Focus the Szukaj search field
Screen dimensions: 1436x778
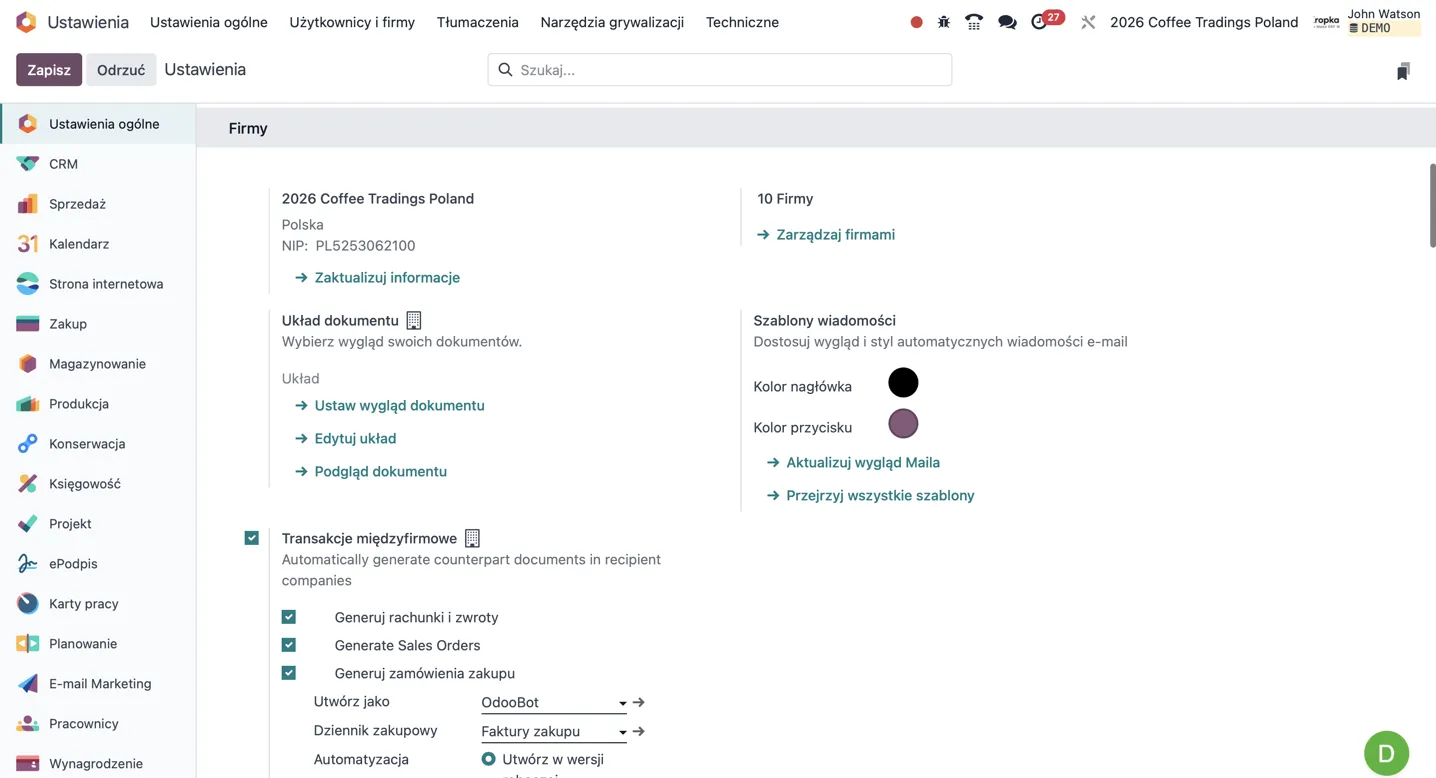pos(720,70)
